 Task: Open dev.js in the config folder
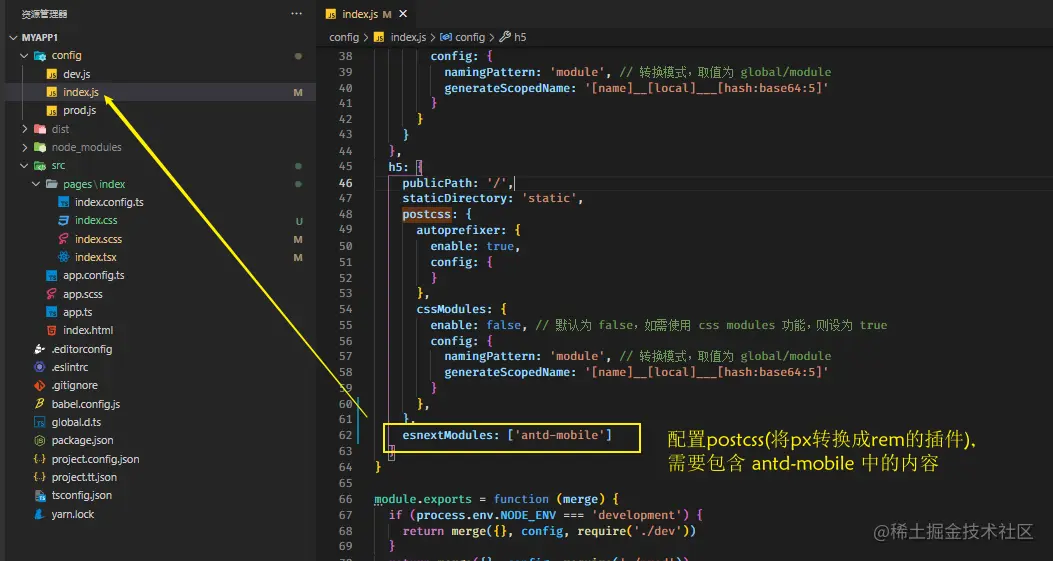tap(77, 74)
